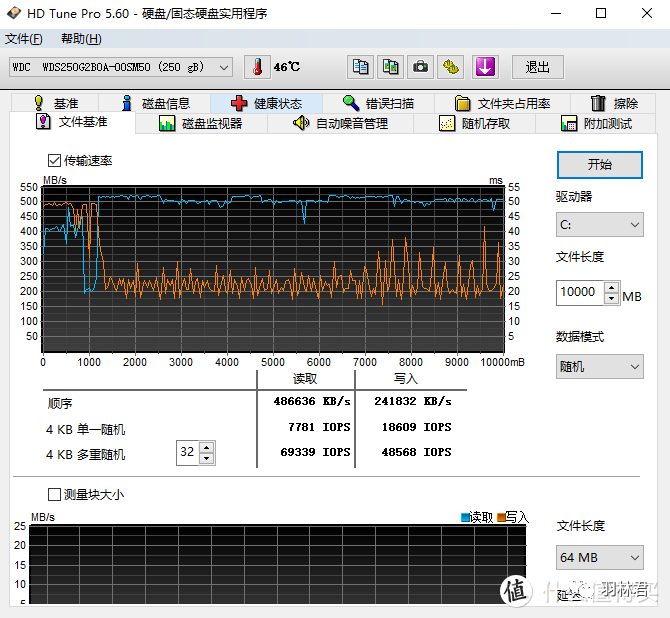Open the 文件夹占用率 tab
This screenshot has height=618, width=670.
click(x=502, y=103)
